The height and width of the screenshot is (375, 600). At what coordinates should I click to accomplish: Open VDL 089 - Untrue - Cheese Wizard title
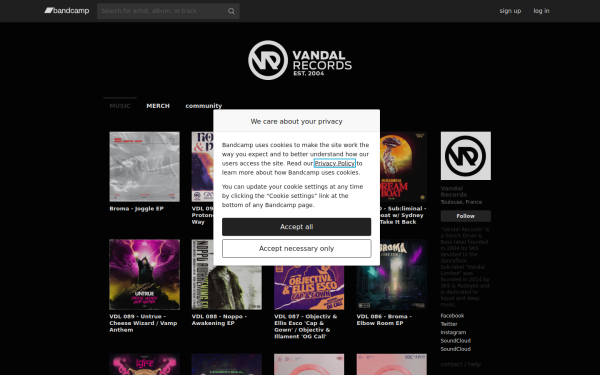143,323
